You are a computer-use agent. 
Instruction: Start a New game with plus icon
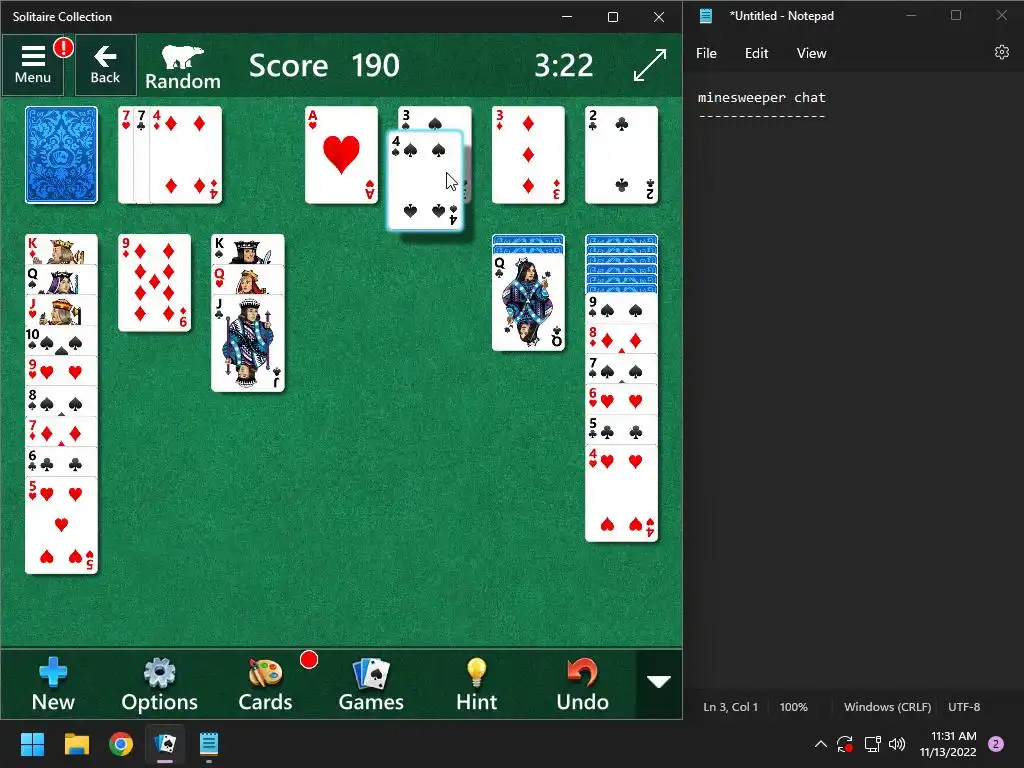click(x=53, y=684)
